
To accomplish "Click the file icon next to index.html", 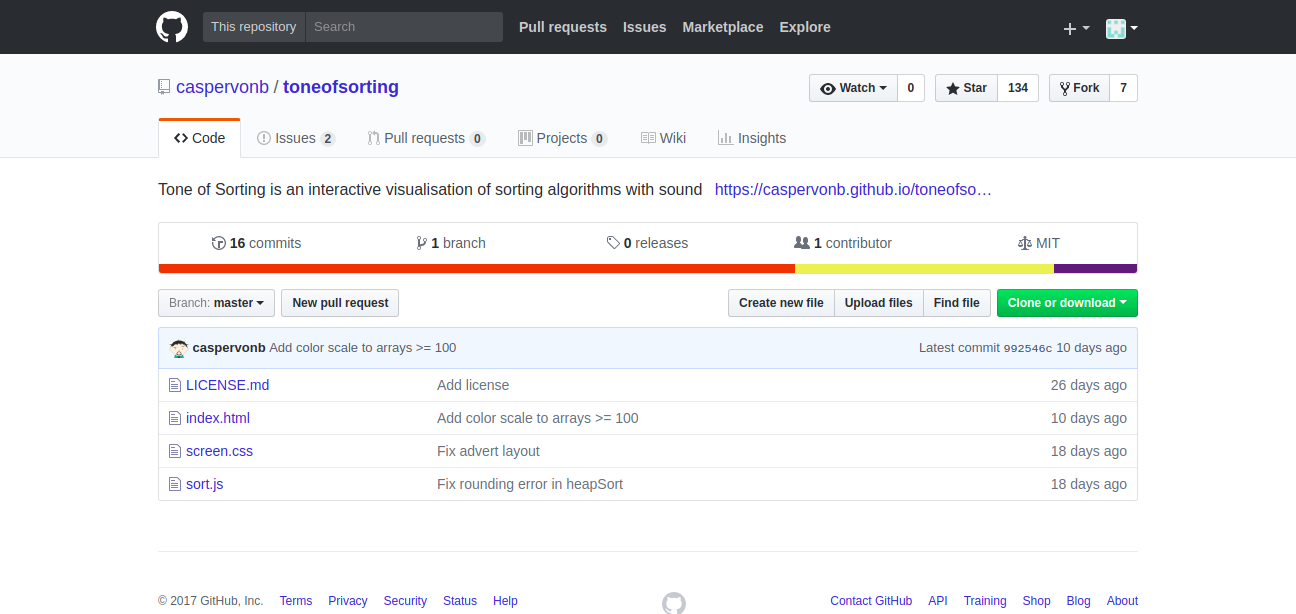I will (x=174, y=418).
